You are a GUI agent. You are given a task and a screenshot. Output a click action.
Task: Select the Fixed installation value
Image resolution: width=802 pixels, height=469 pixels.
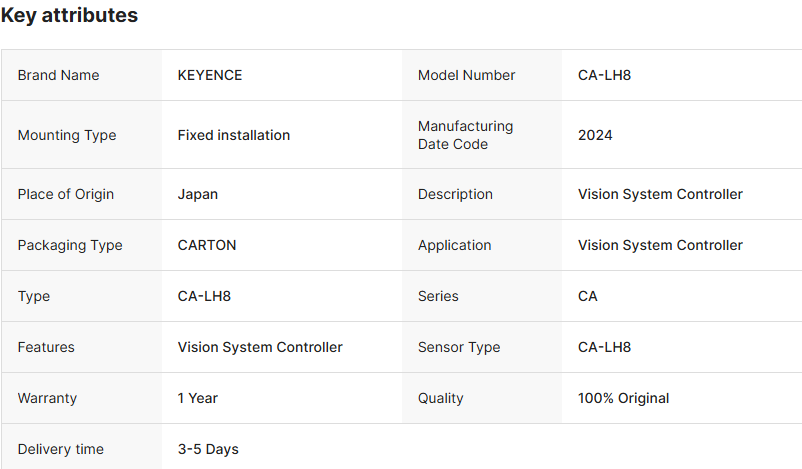[x=234, y=135]
